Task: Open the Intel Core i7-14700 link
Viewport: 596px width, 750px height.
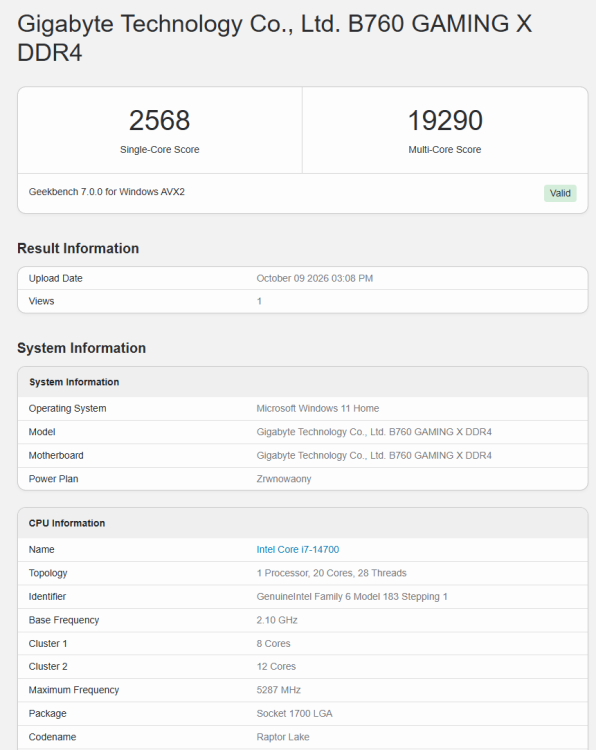Action: (298, 550)
